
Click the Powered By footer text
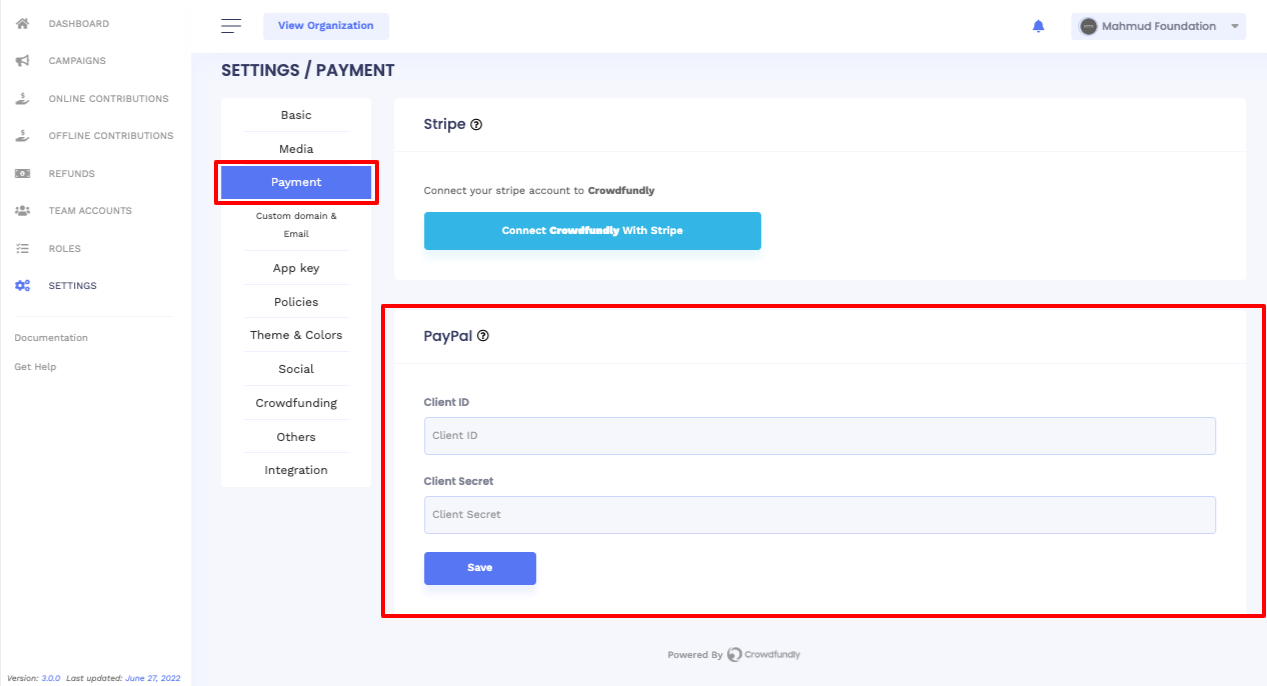pyautogui.click(x=695, y=655)
